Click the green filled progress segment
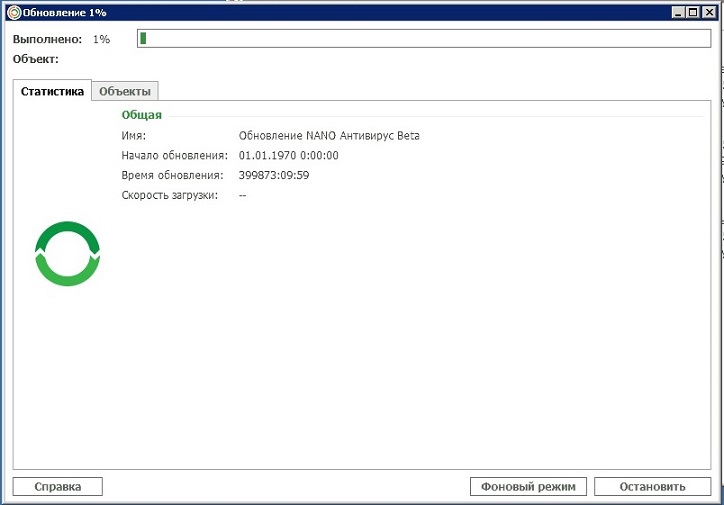The height and width of the screenshot is (505, 724). tap(143, 39)
